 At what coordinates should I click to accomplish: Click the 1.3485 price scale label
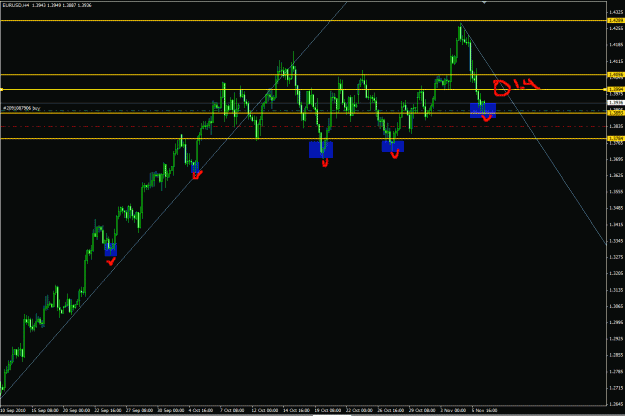616,208
